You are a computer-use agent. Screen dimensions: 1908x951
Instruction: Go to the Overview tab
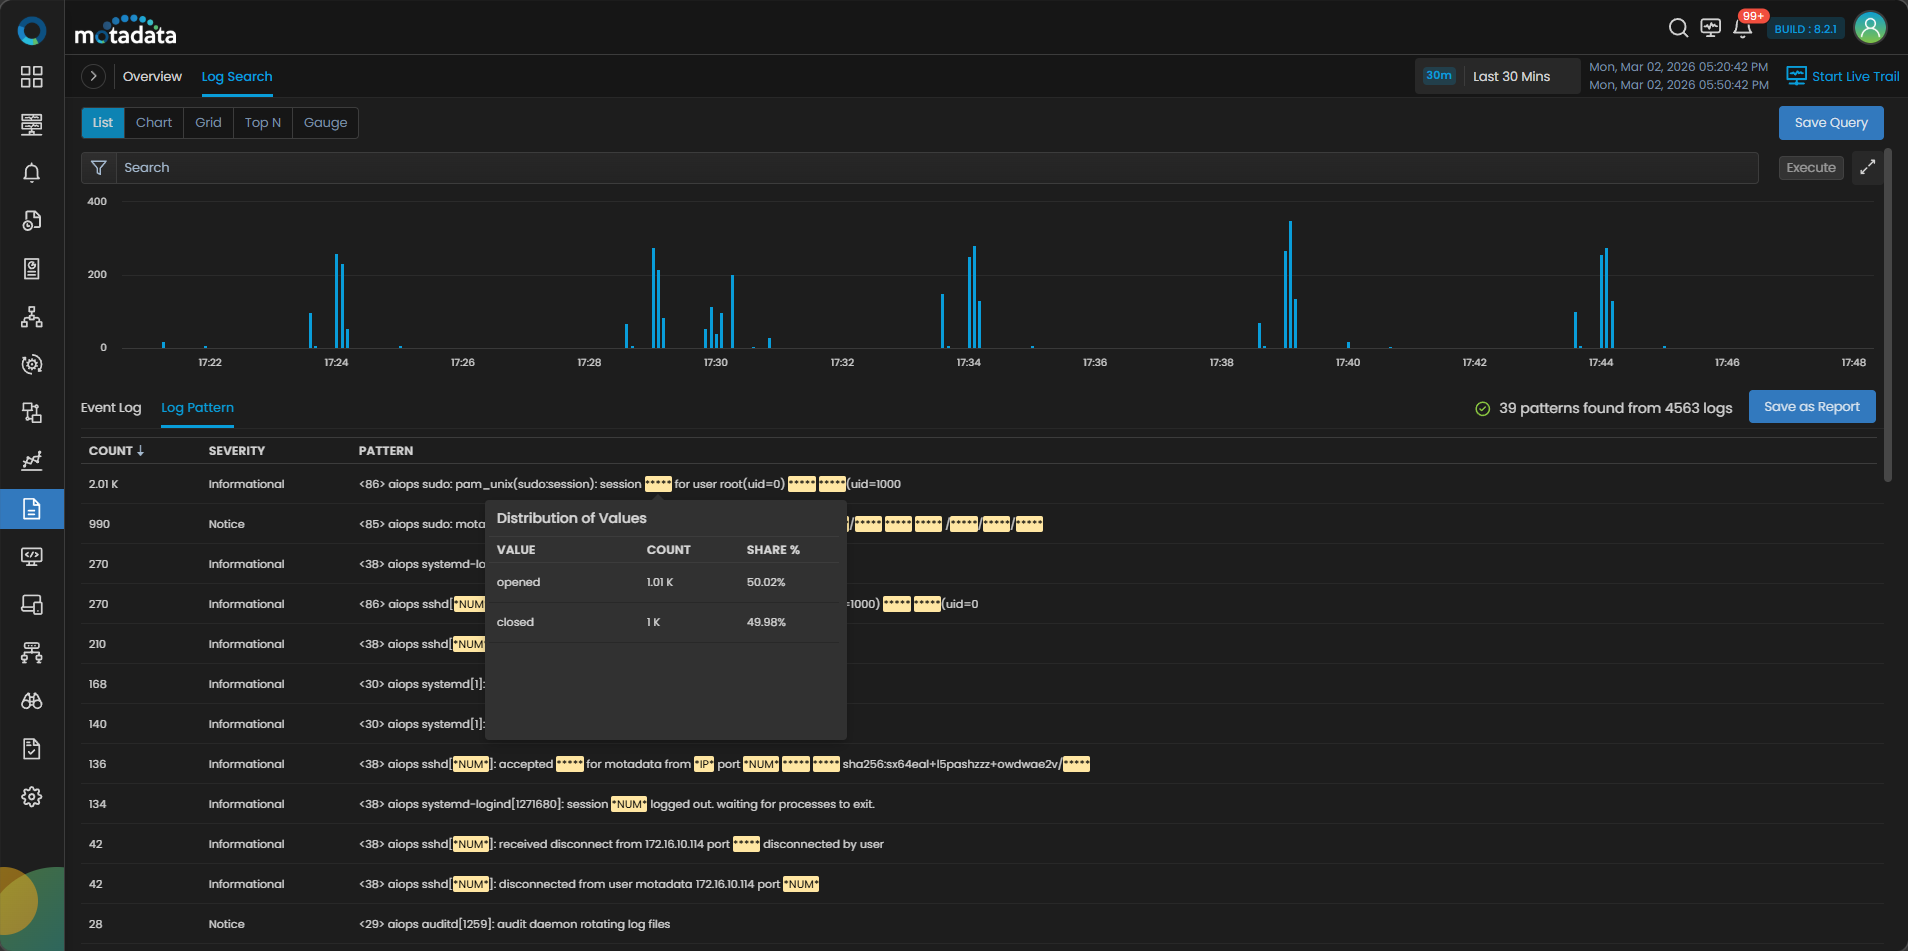tap(152, 77)
